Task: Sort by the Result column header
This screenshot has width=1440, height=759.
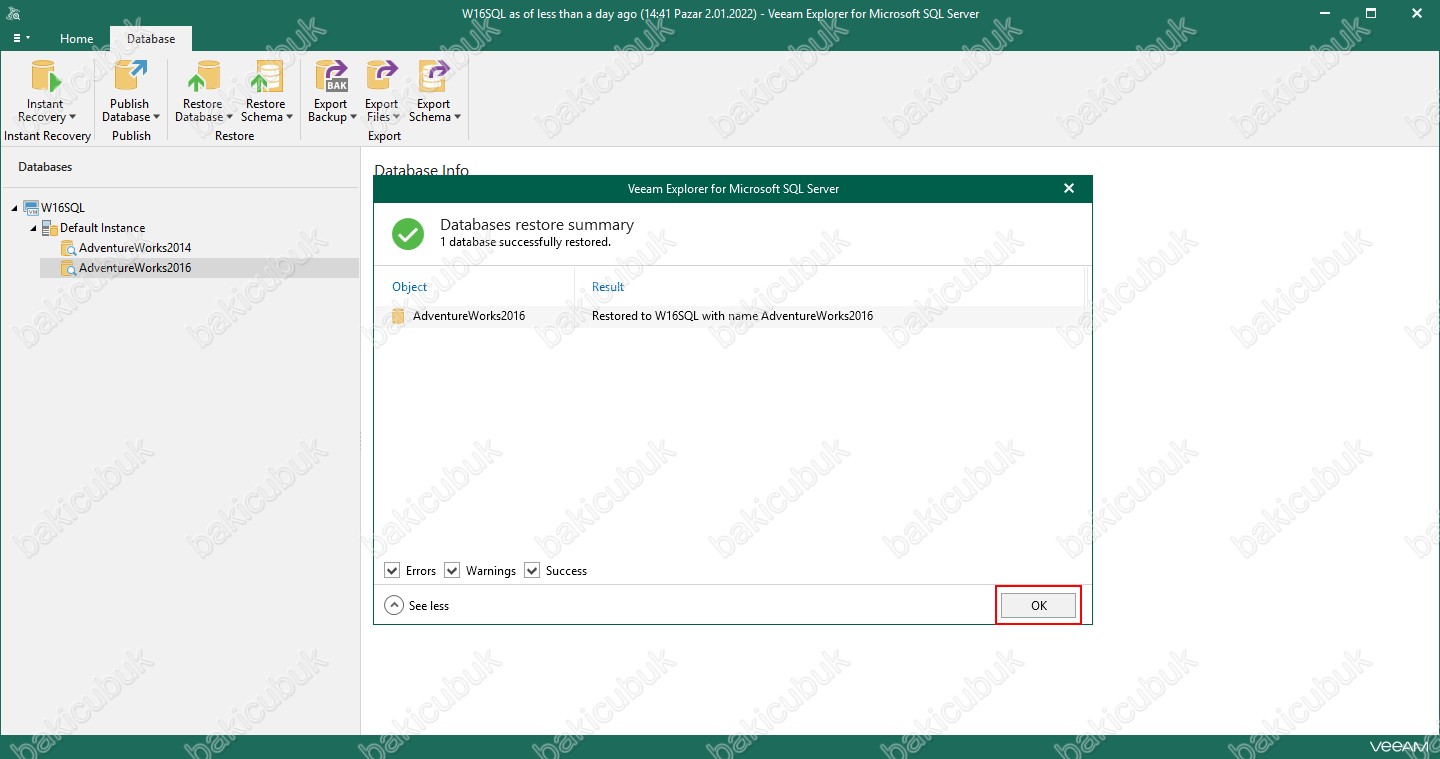Action: click(x=608, y=287)
